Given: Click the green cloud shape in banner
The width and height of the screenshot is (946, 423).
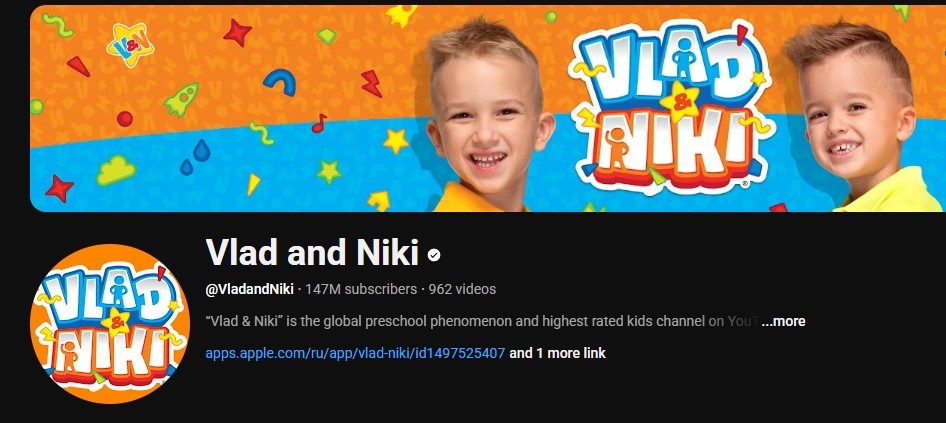Looking at the screenshot, I should pos(116,170).
